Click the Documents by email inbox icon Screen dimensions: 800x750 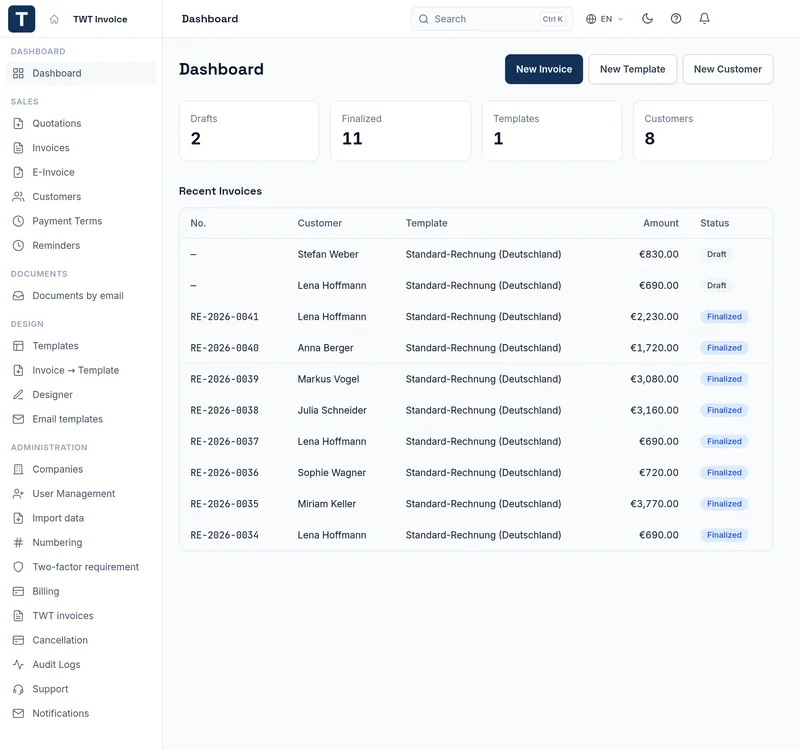pyautogui.click(x=18, y=296)
